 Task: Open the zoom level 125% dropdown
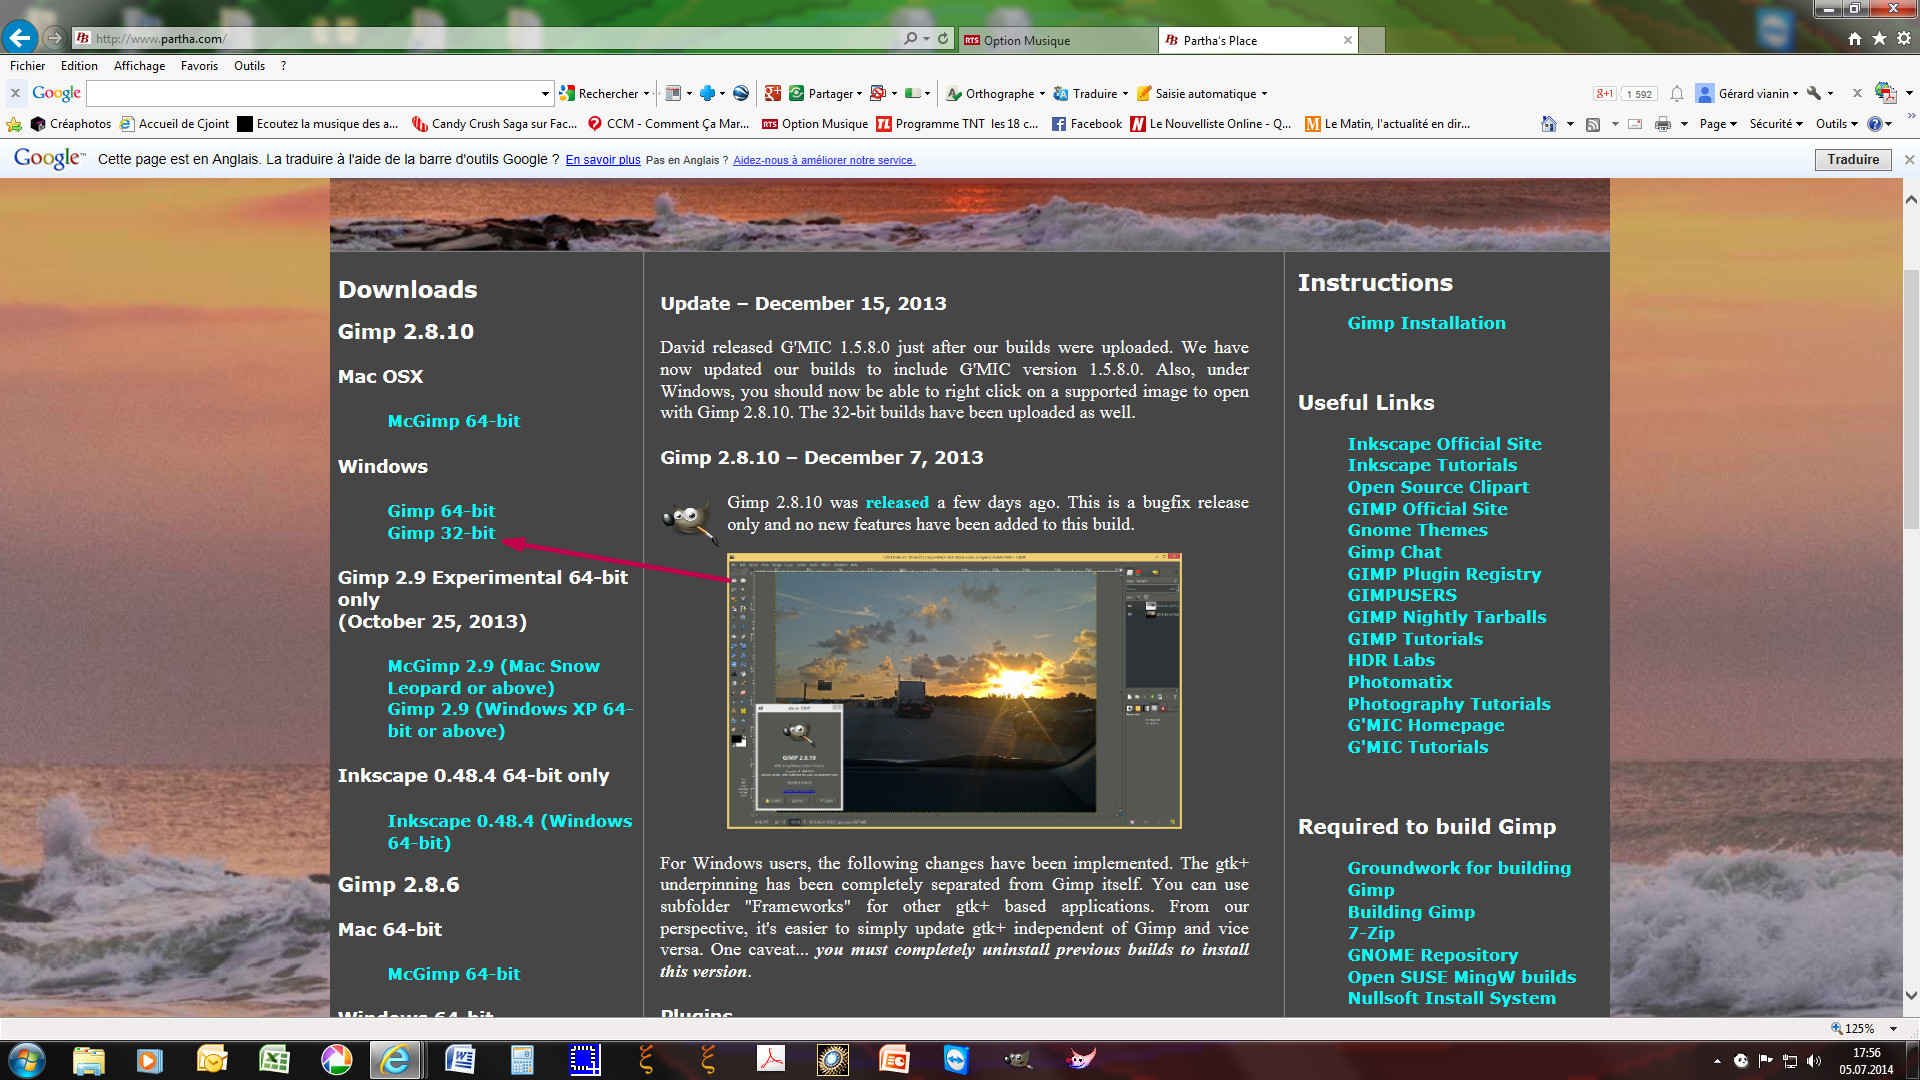pyautogui.click(x=1893, y=1028)
